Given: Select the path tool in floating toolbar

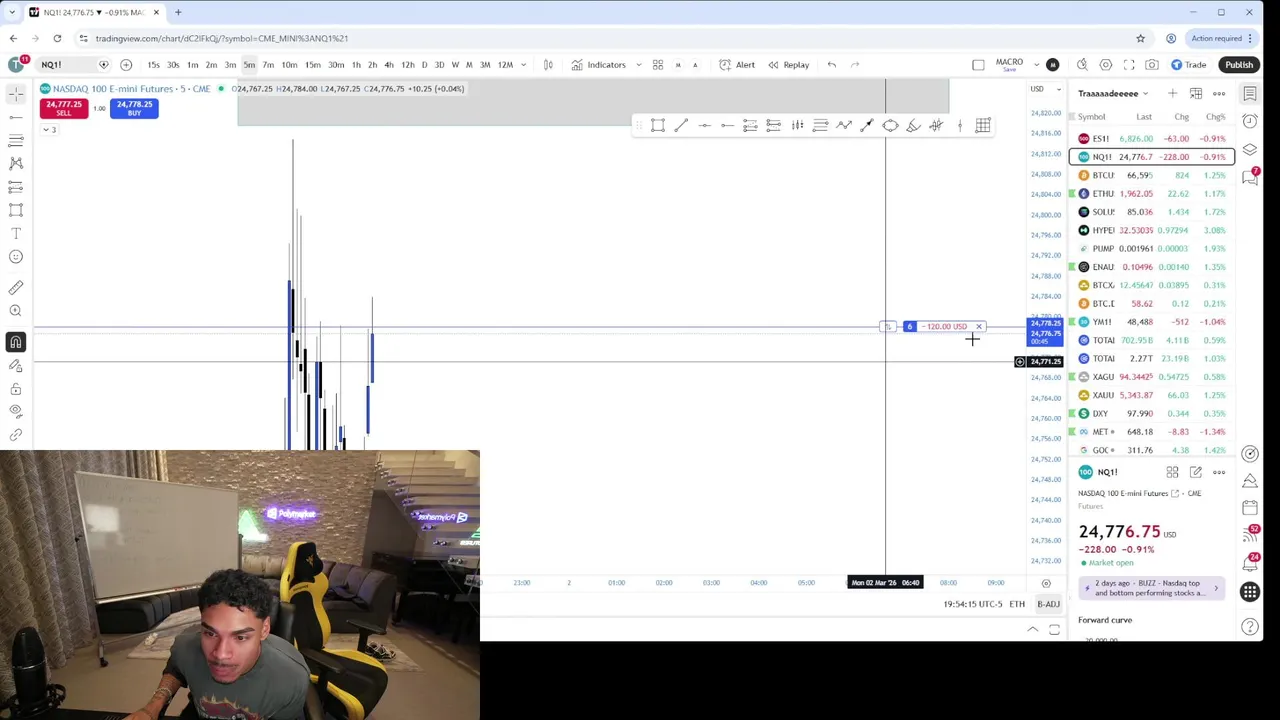Looking at the screenshot, I should pyautogui.click(x=844, y=125).
